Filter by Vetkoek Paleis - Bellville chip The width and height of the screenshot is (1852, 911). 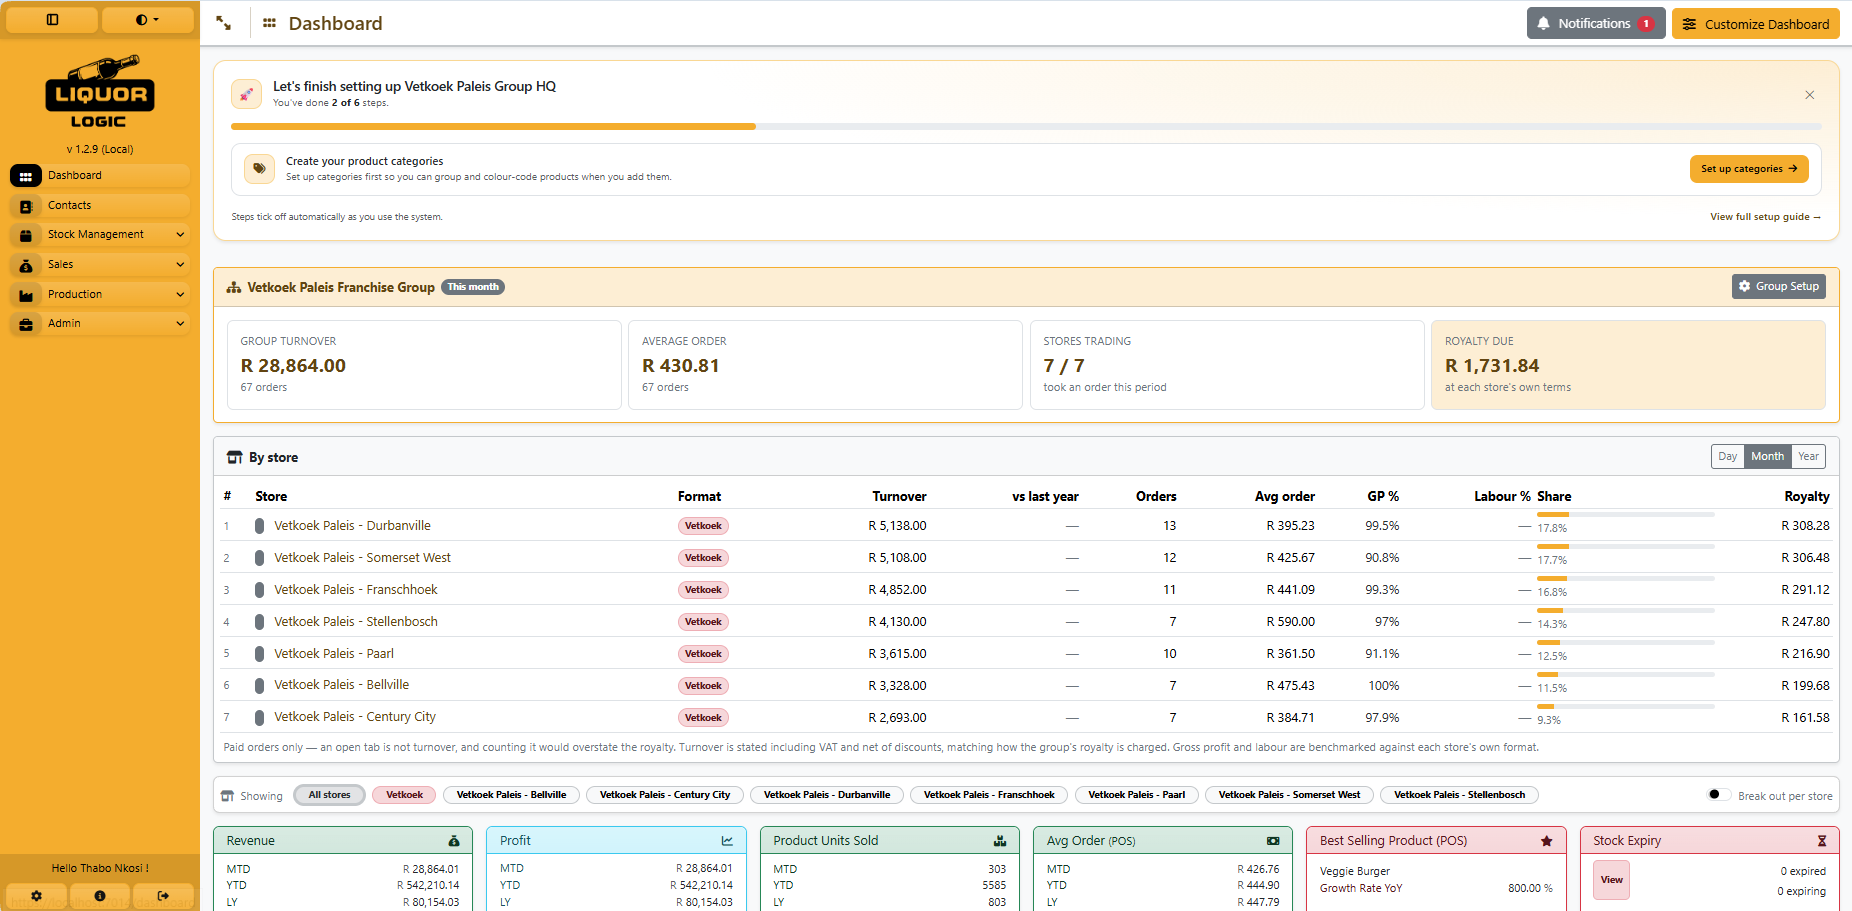[x=511, y=796]
